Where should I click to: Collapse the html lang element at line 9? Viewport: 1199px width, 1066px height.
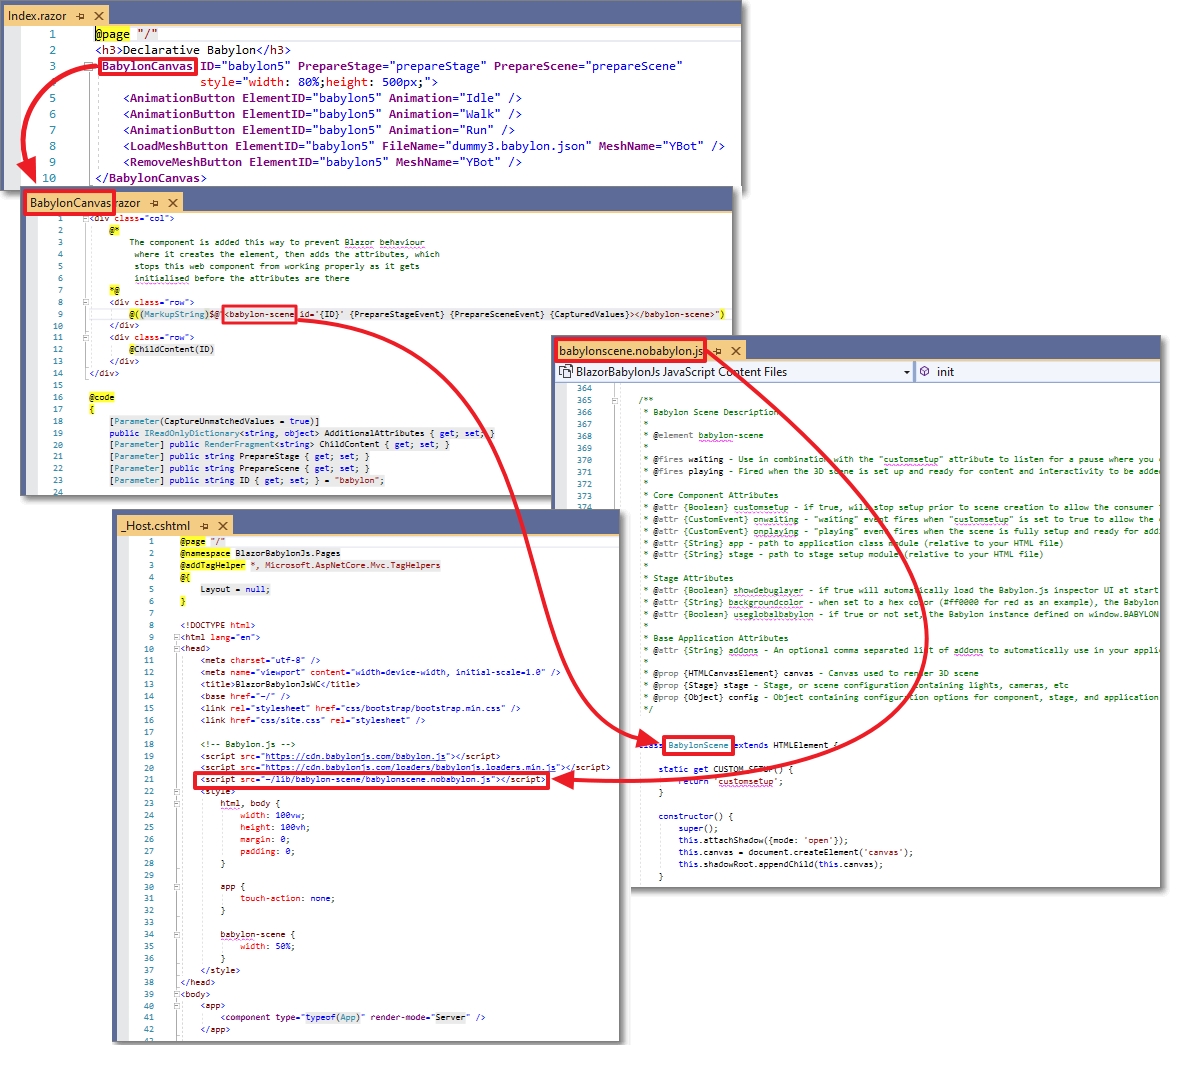[177, 637]
